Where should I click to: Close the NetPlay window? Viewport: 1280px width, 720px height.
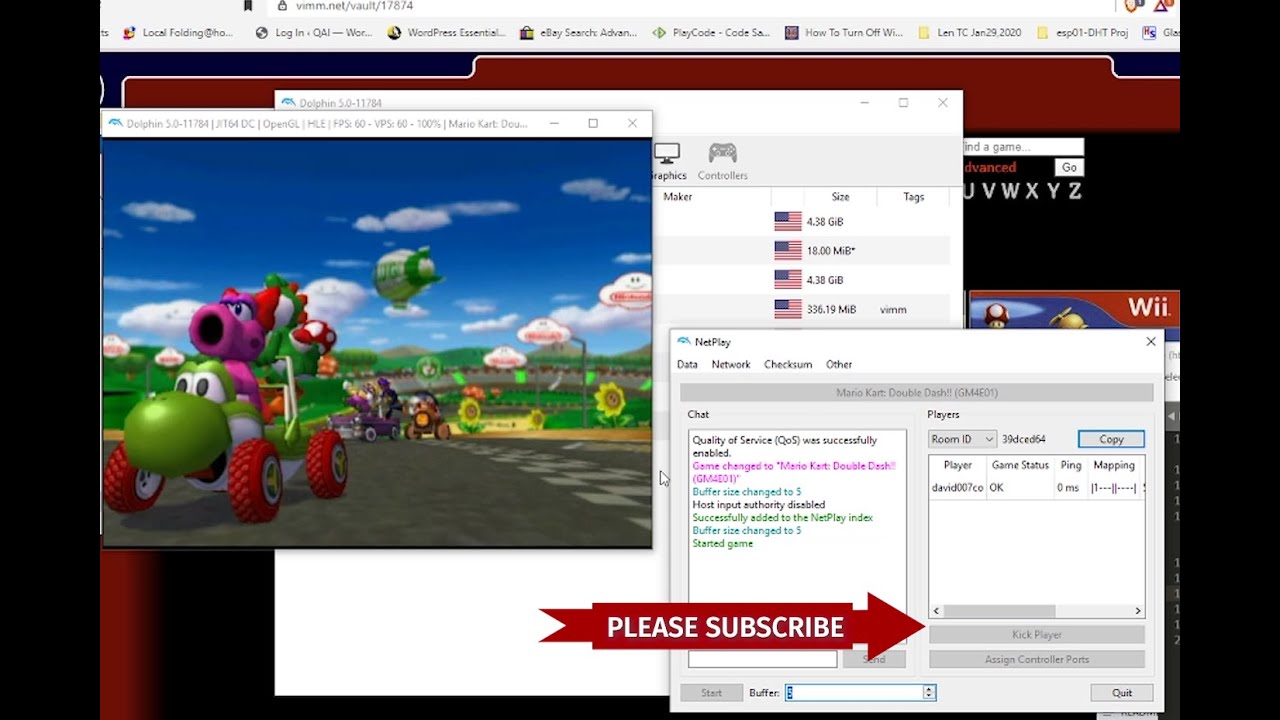coord(1150,342)
